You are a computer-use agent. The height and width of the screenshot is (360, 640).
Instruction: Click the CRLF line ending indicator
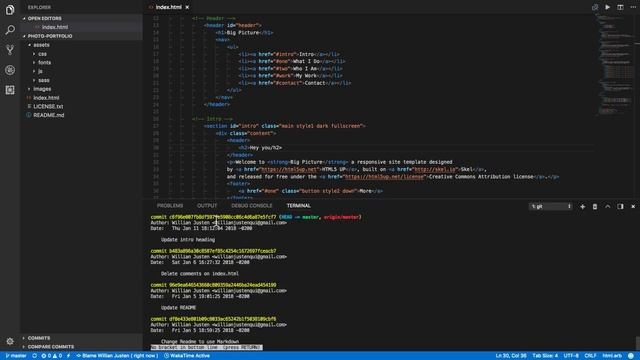pos(590,356)
